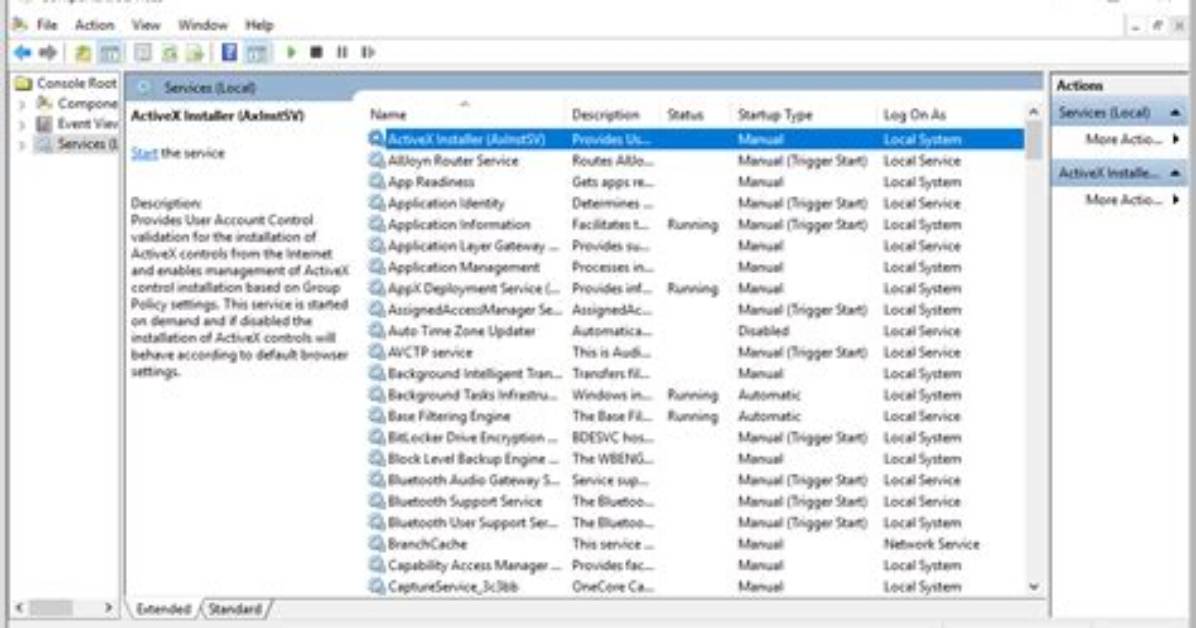Toggle the Show/Hide Action Pane icon
1196x628 pixels.
(x=257, y=53)
